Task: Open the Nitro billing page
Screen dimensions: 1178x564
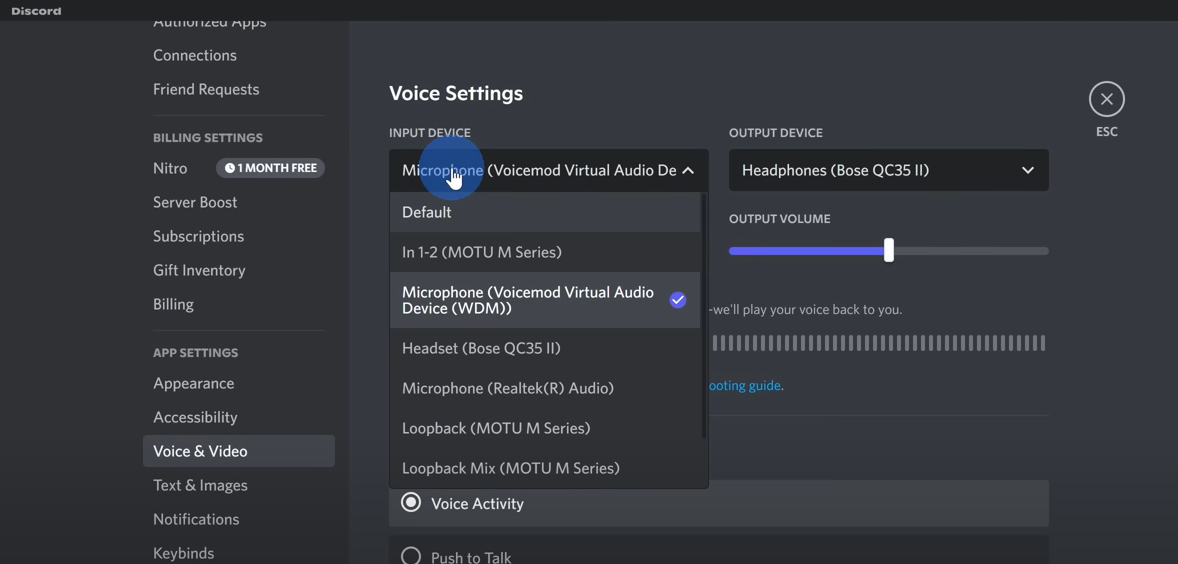Action: pyautogui.click(x=170, y=168)
